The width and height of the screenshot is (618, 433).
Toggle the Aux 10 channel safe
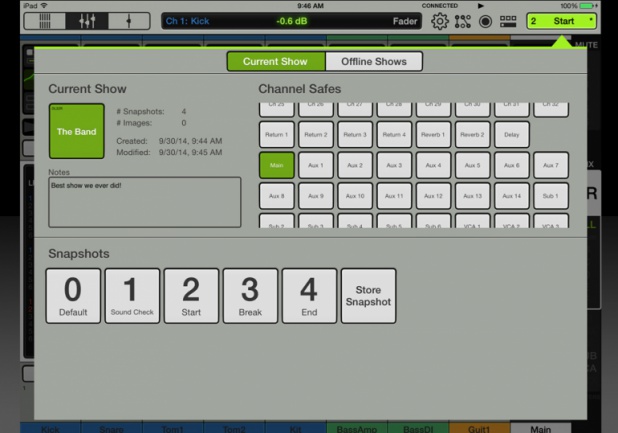pos(355,196)
